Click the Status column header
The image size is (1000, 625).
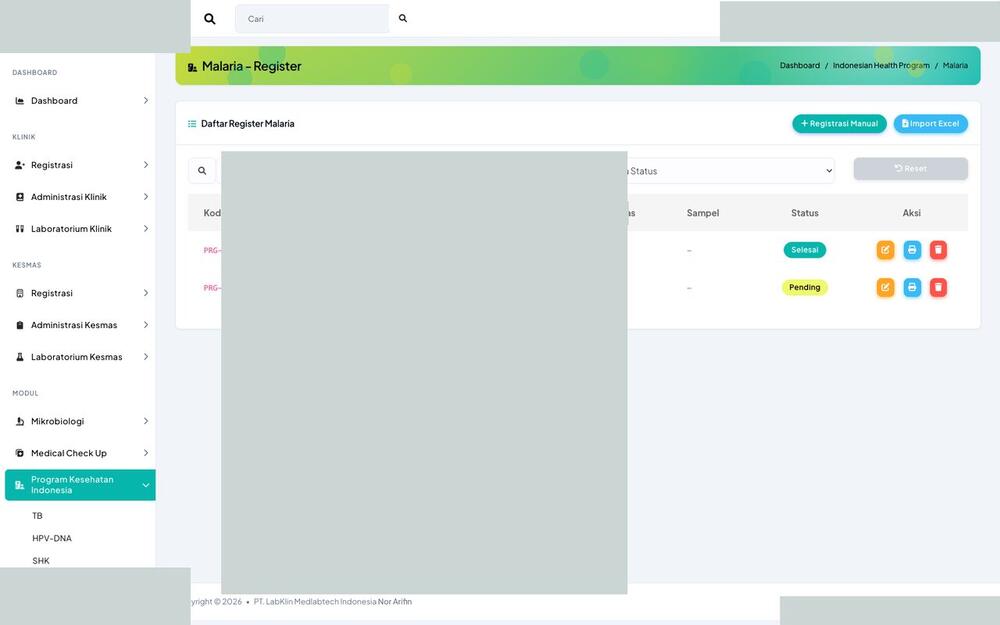pos(805,213)
